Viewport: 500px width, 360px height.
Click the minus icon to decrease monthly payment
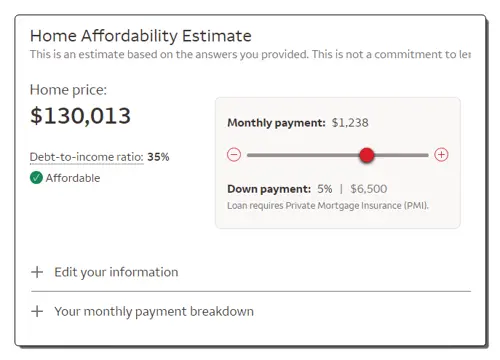pos(234,155)
